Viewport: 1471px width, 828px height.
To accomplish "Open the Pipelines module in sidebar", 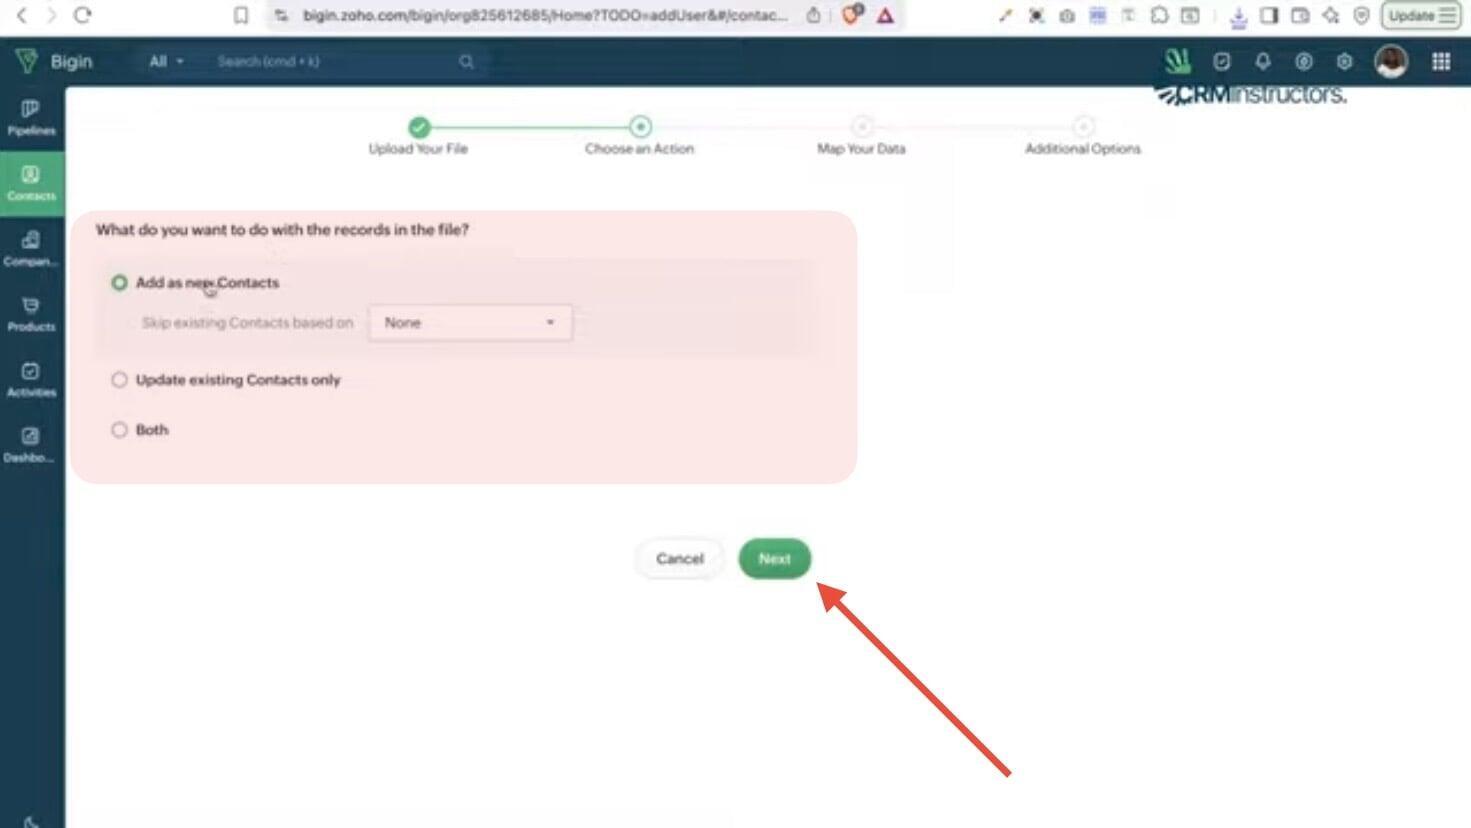I will 31,117.
